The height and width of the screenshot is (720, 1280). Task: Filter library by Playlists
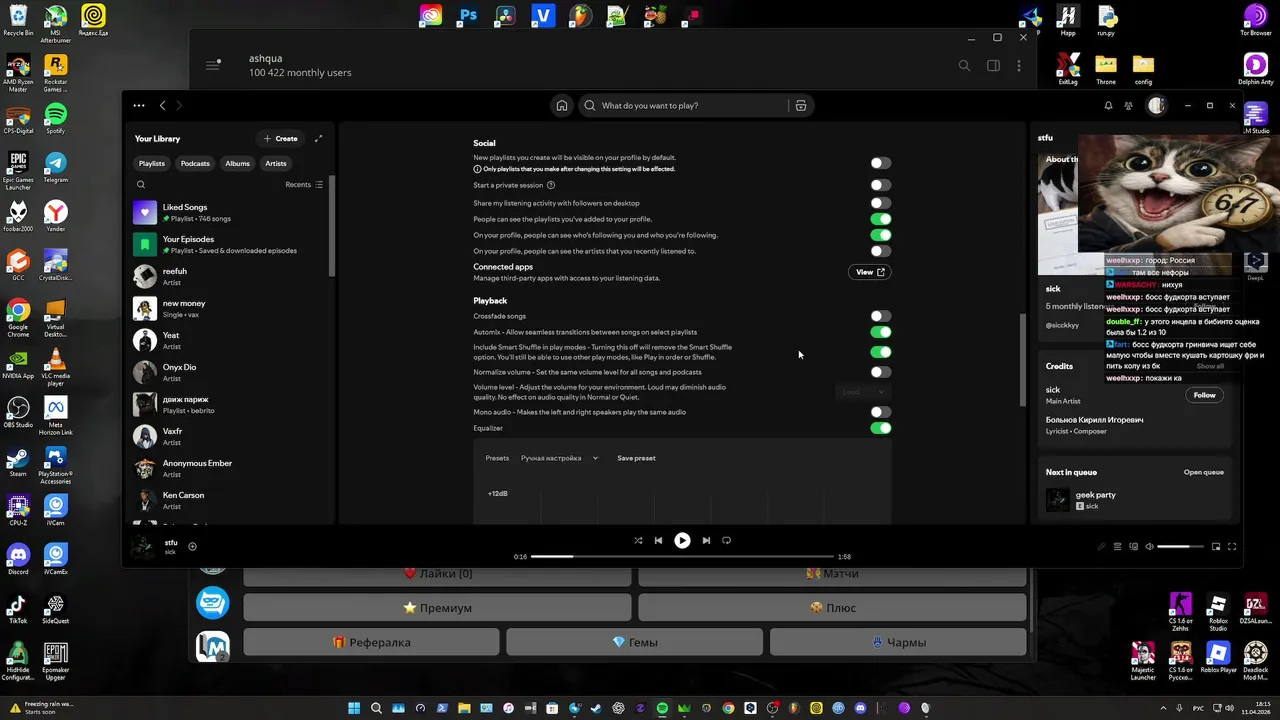click(152, 164)
